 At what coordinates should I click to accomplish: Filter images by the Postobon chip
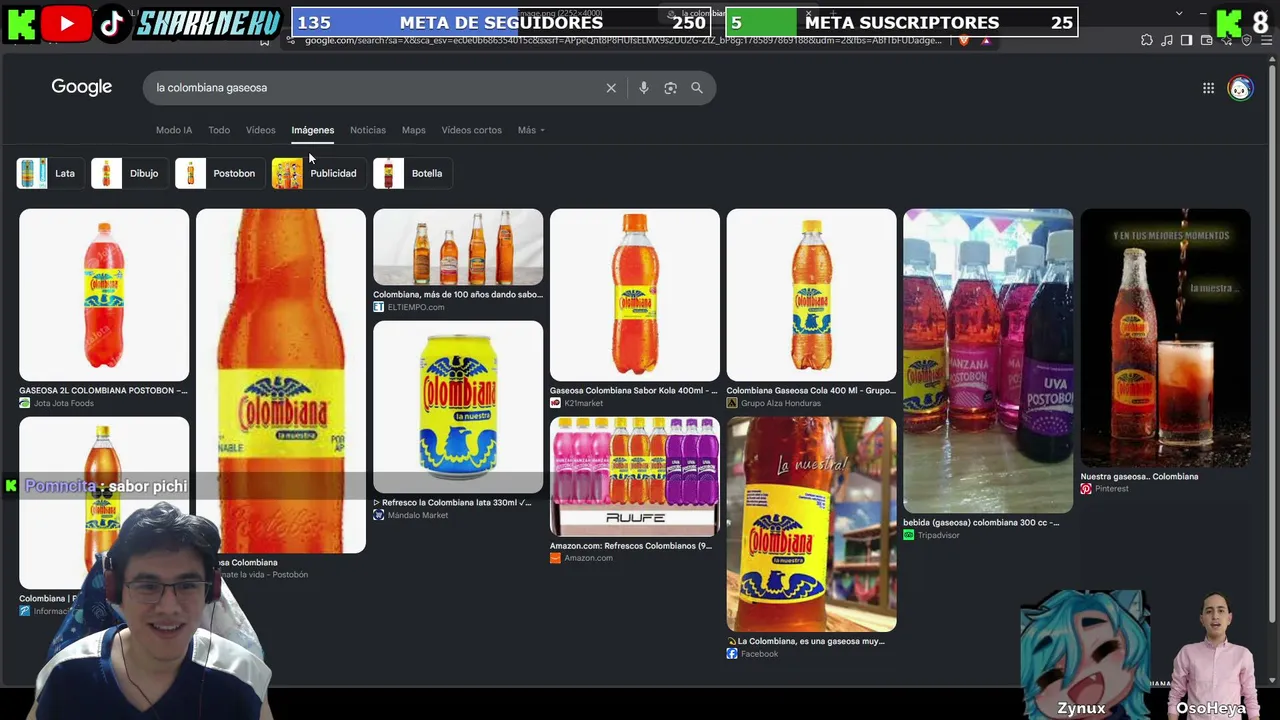[219, 173]
